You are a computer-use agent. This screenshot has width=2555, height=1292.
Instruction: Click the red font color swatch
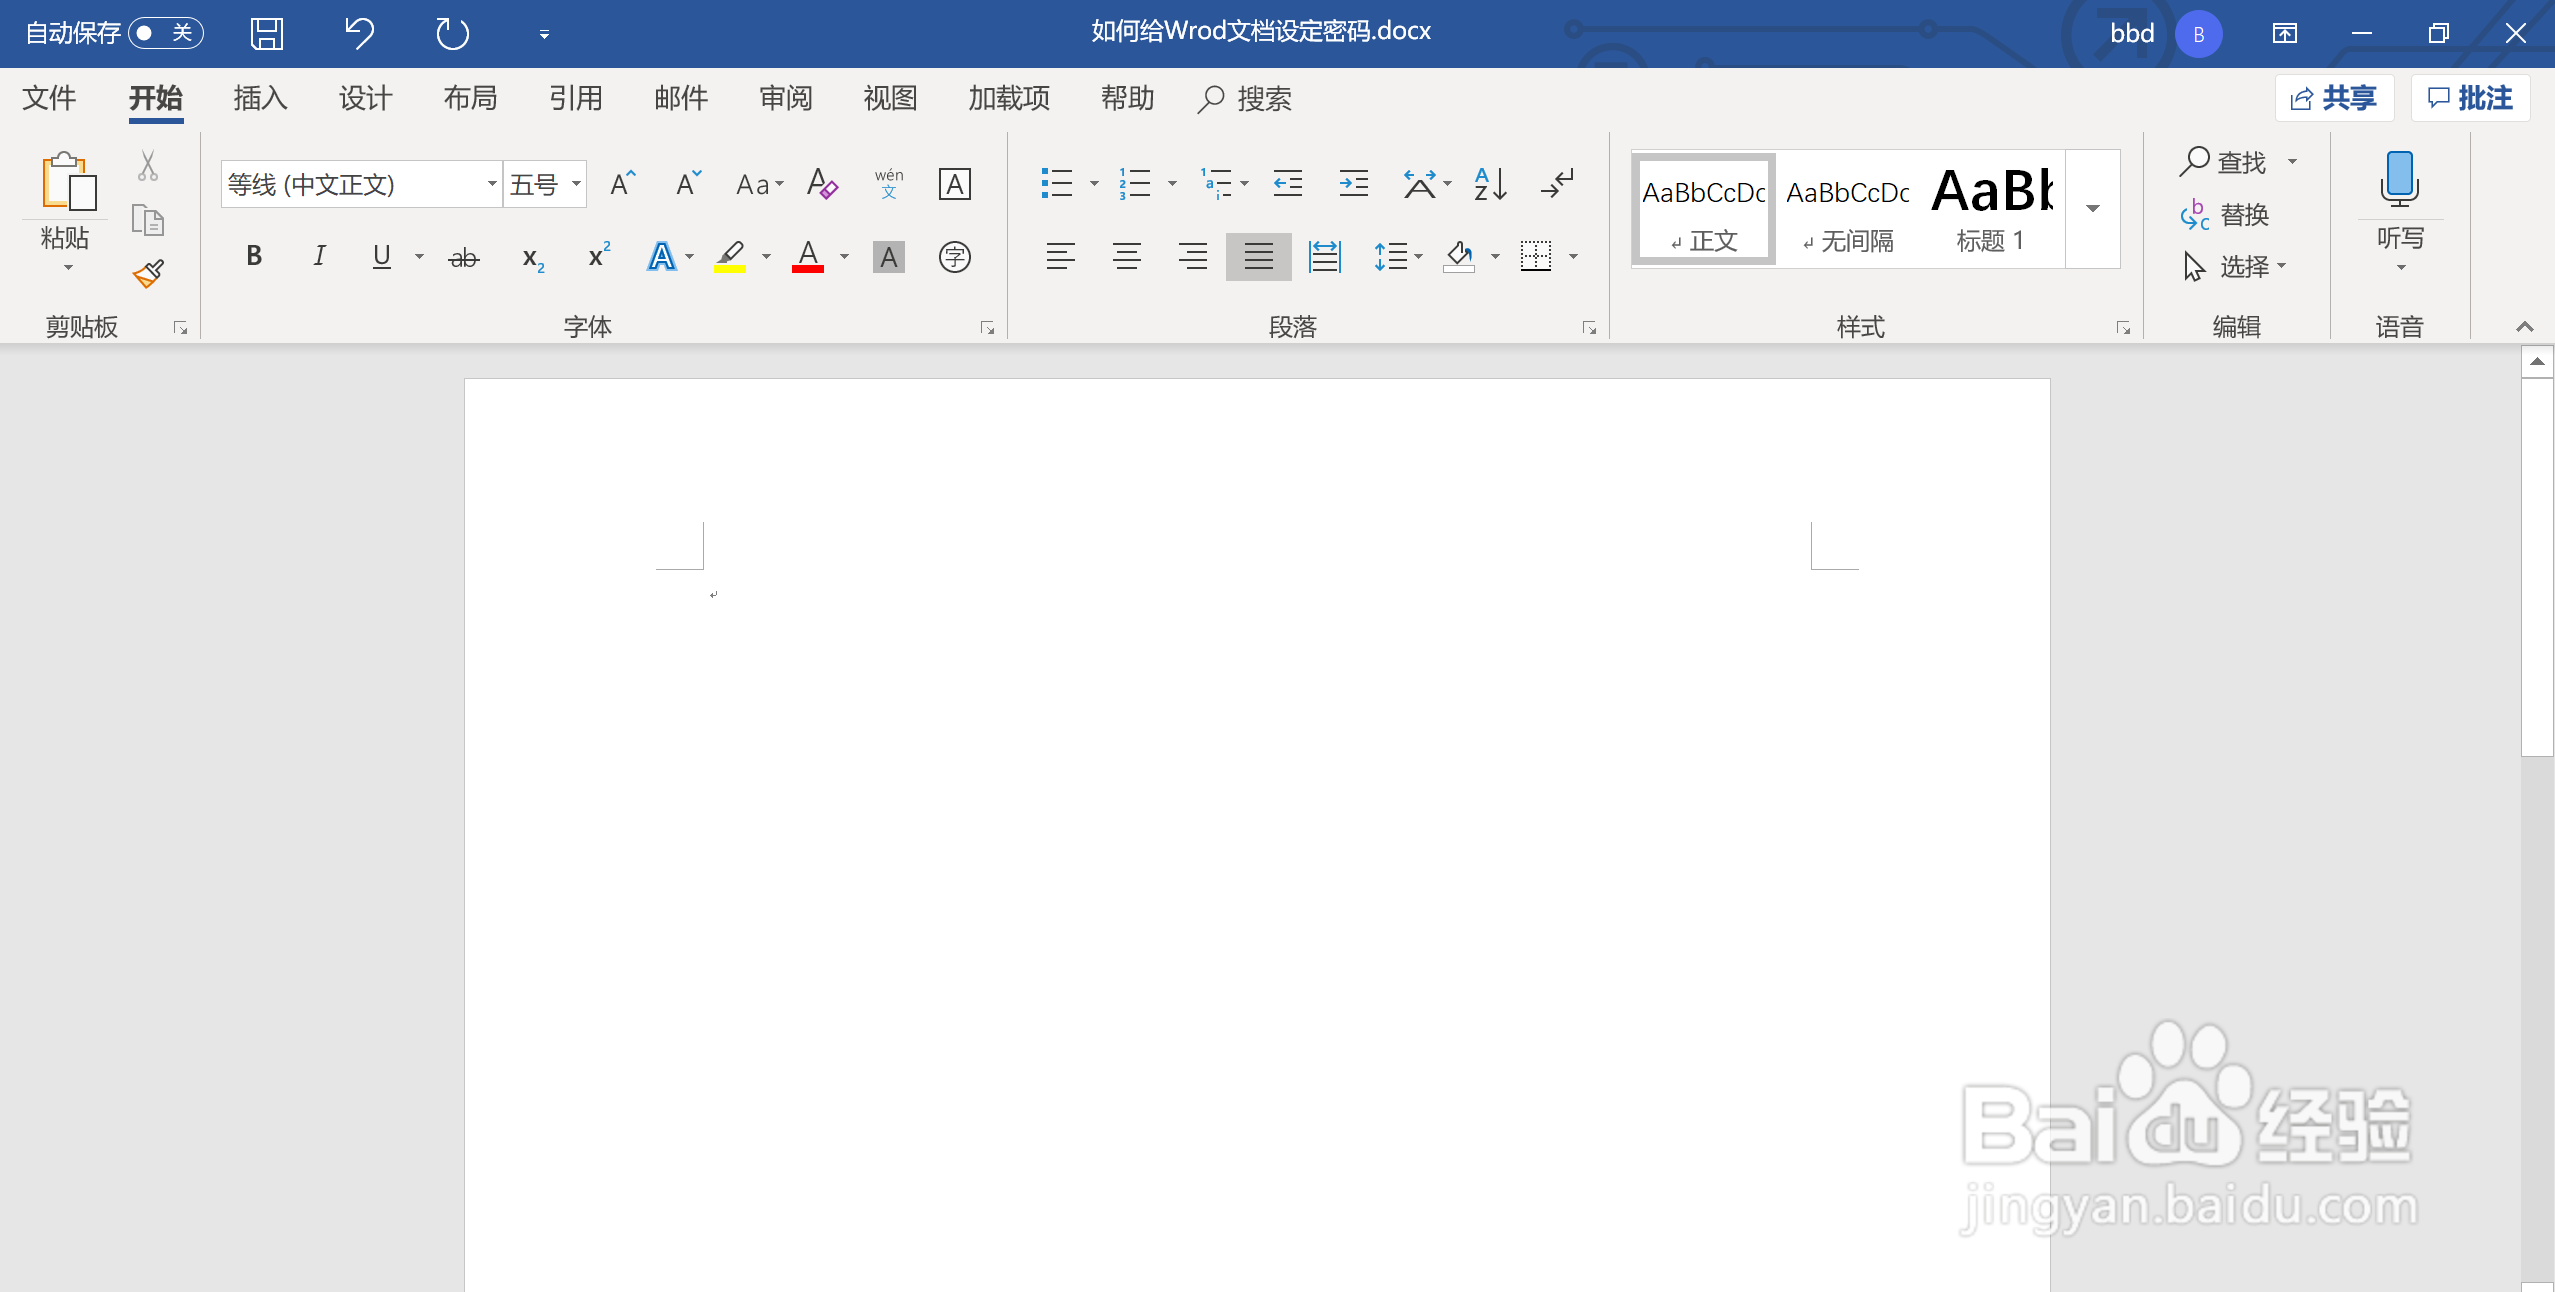808,258
